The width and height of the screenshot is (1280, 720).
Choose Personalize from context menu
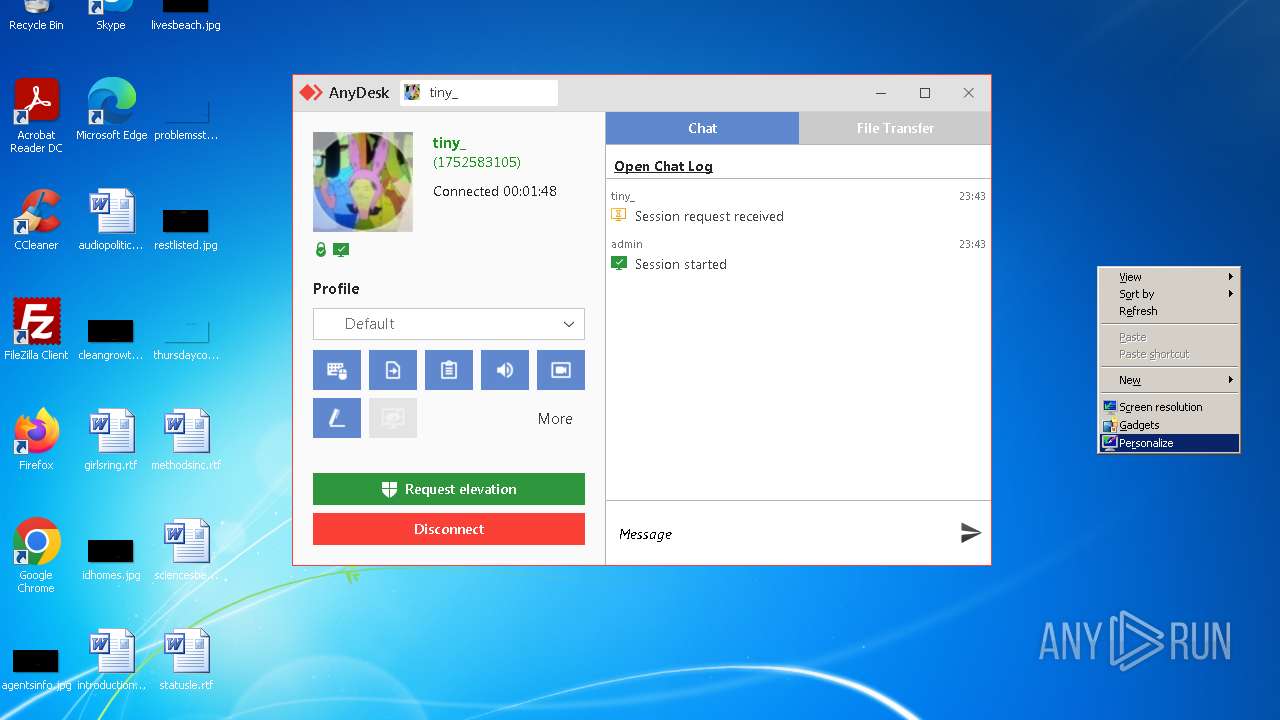(x=1169, y=443)
